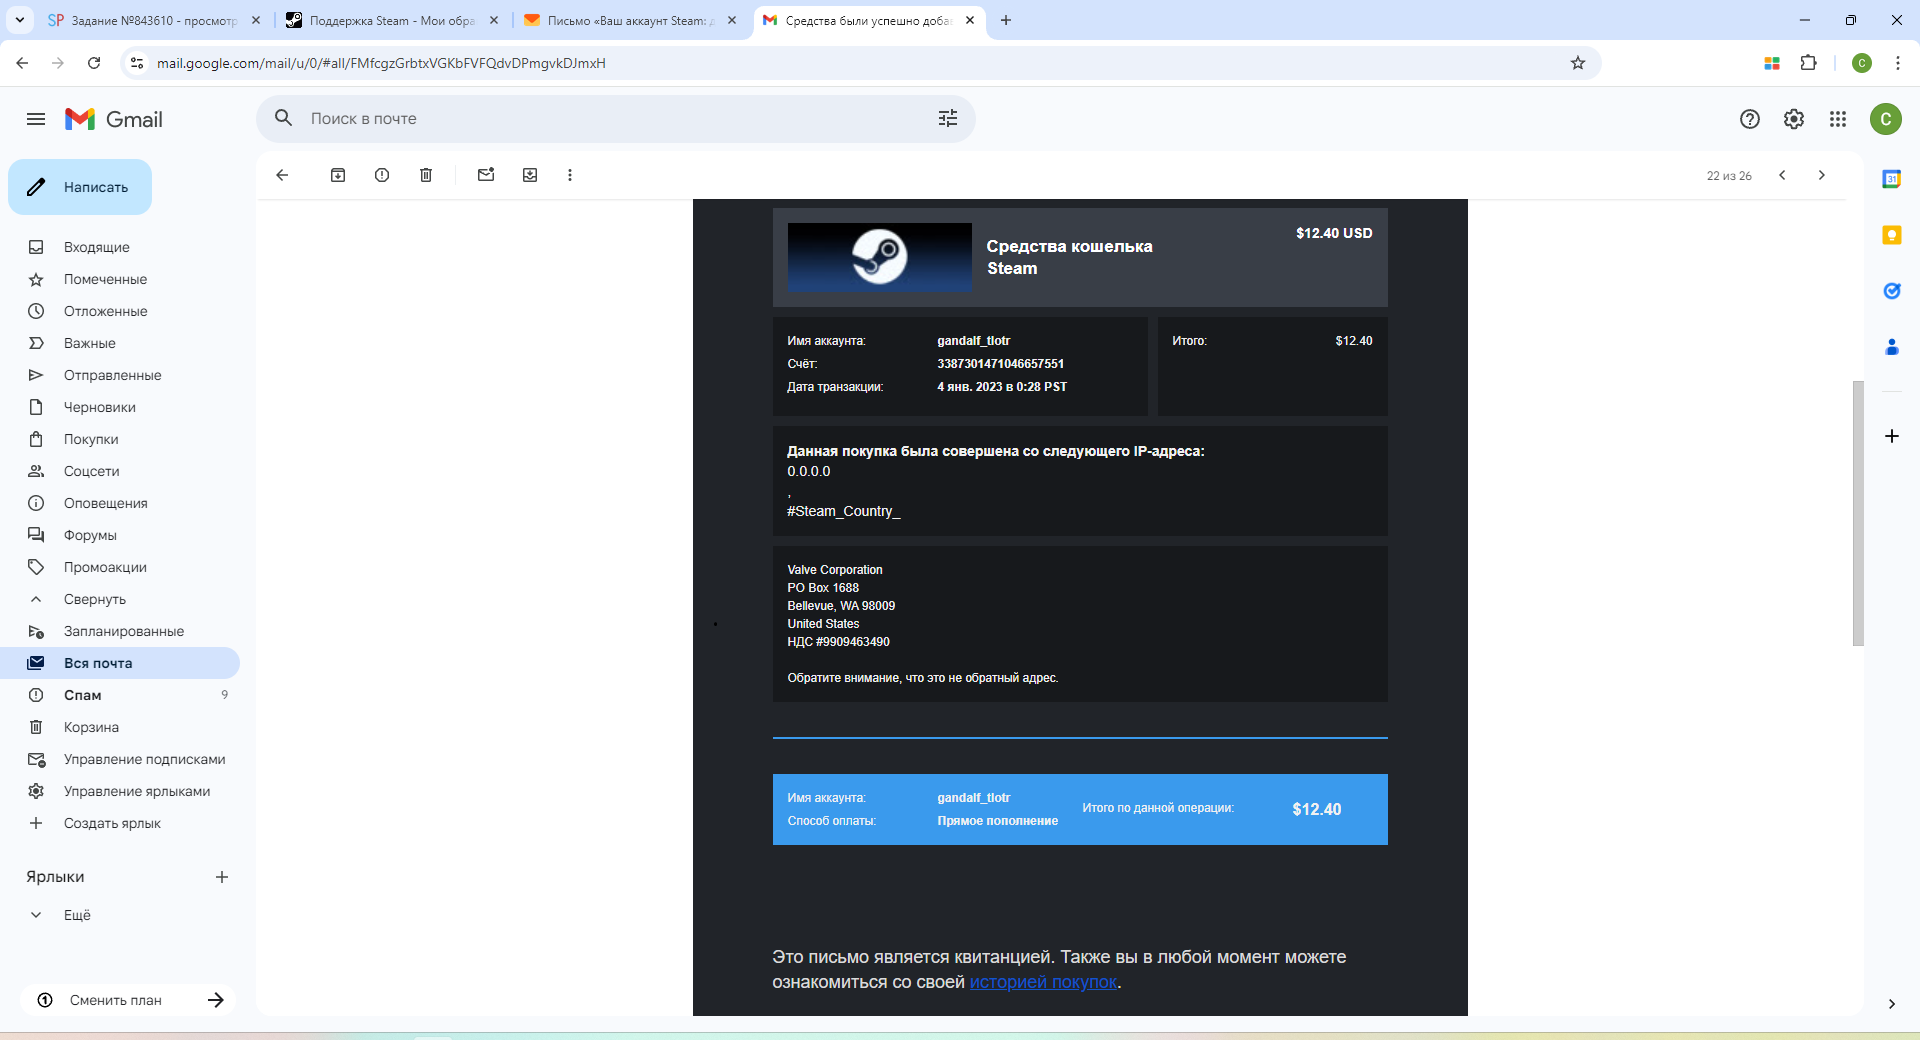The image size is (1920, 1040).
Task: Open a new browser tab
Action: coord(1006,20)
